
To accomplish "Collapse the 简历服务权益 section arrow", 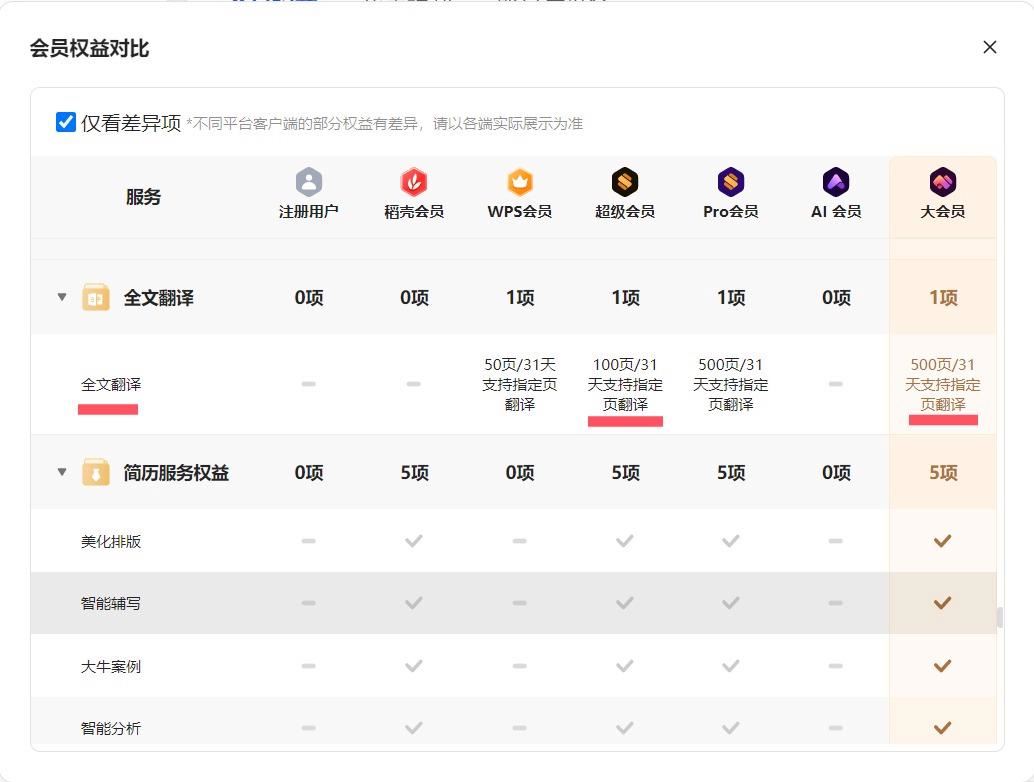I will pyautogui.click(x=62, y=472).
